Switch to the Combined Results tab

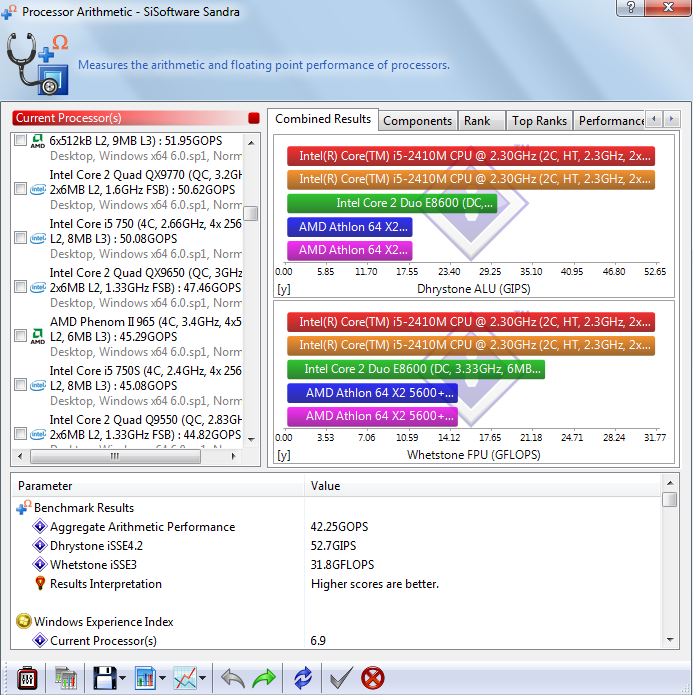point(323,119)
